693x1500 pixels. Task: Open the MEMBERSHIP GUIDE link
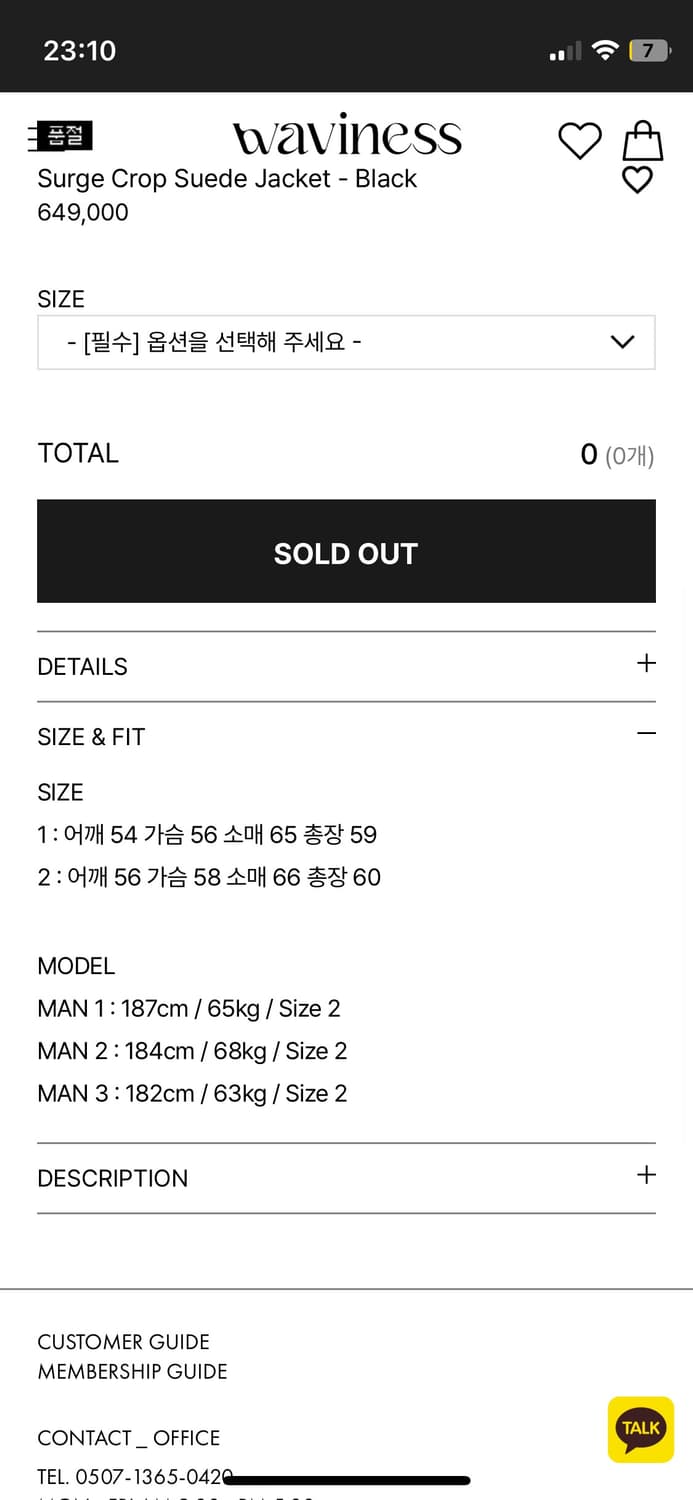click(x=132, y=1371)
